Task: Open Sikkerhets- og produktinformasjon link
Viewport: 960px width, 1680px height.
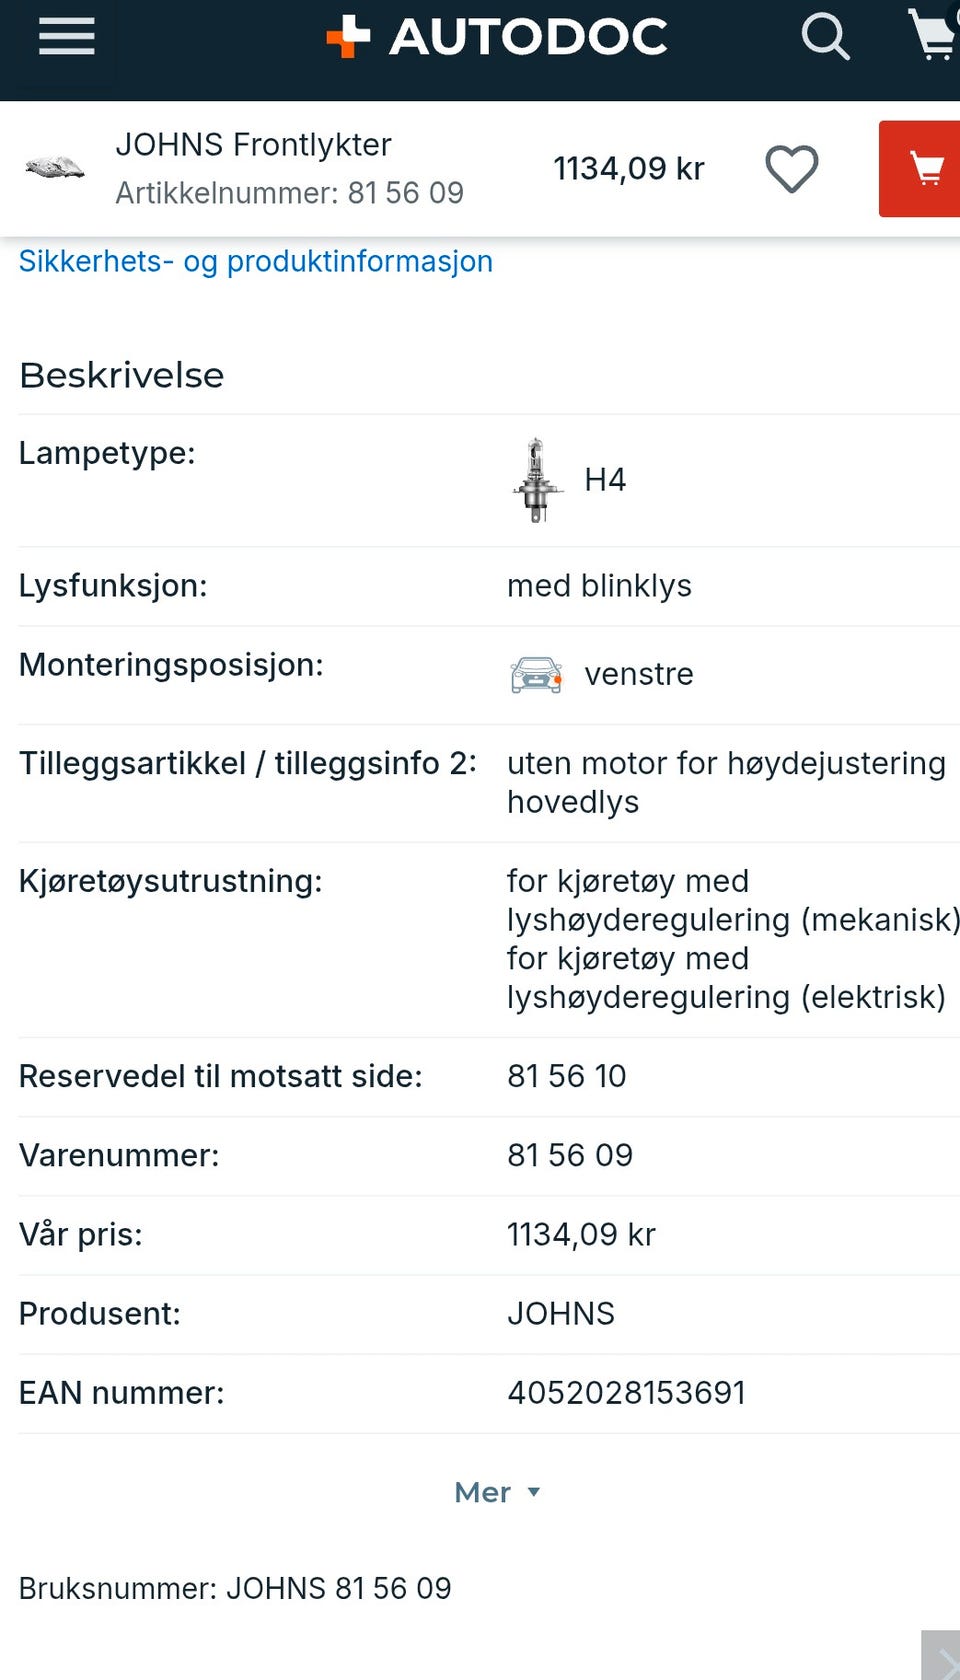Action: pyautogui.click(x=256, y=261)
